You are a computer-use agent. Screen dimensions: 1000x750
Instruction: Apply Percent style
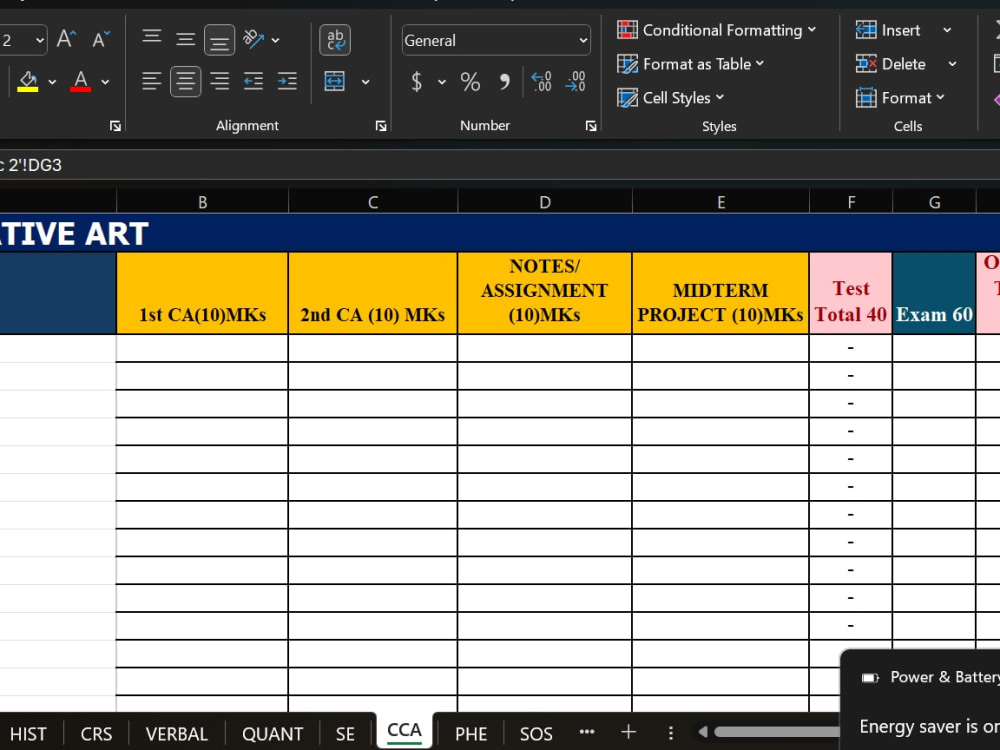point(470,82)
